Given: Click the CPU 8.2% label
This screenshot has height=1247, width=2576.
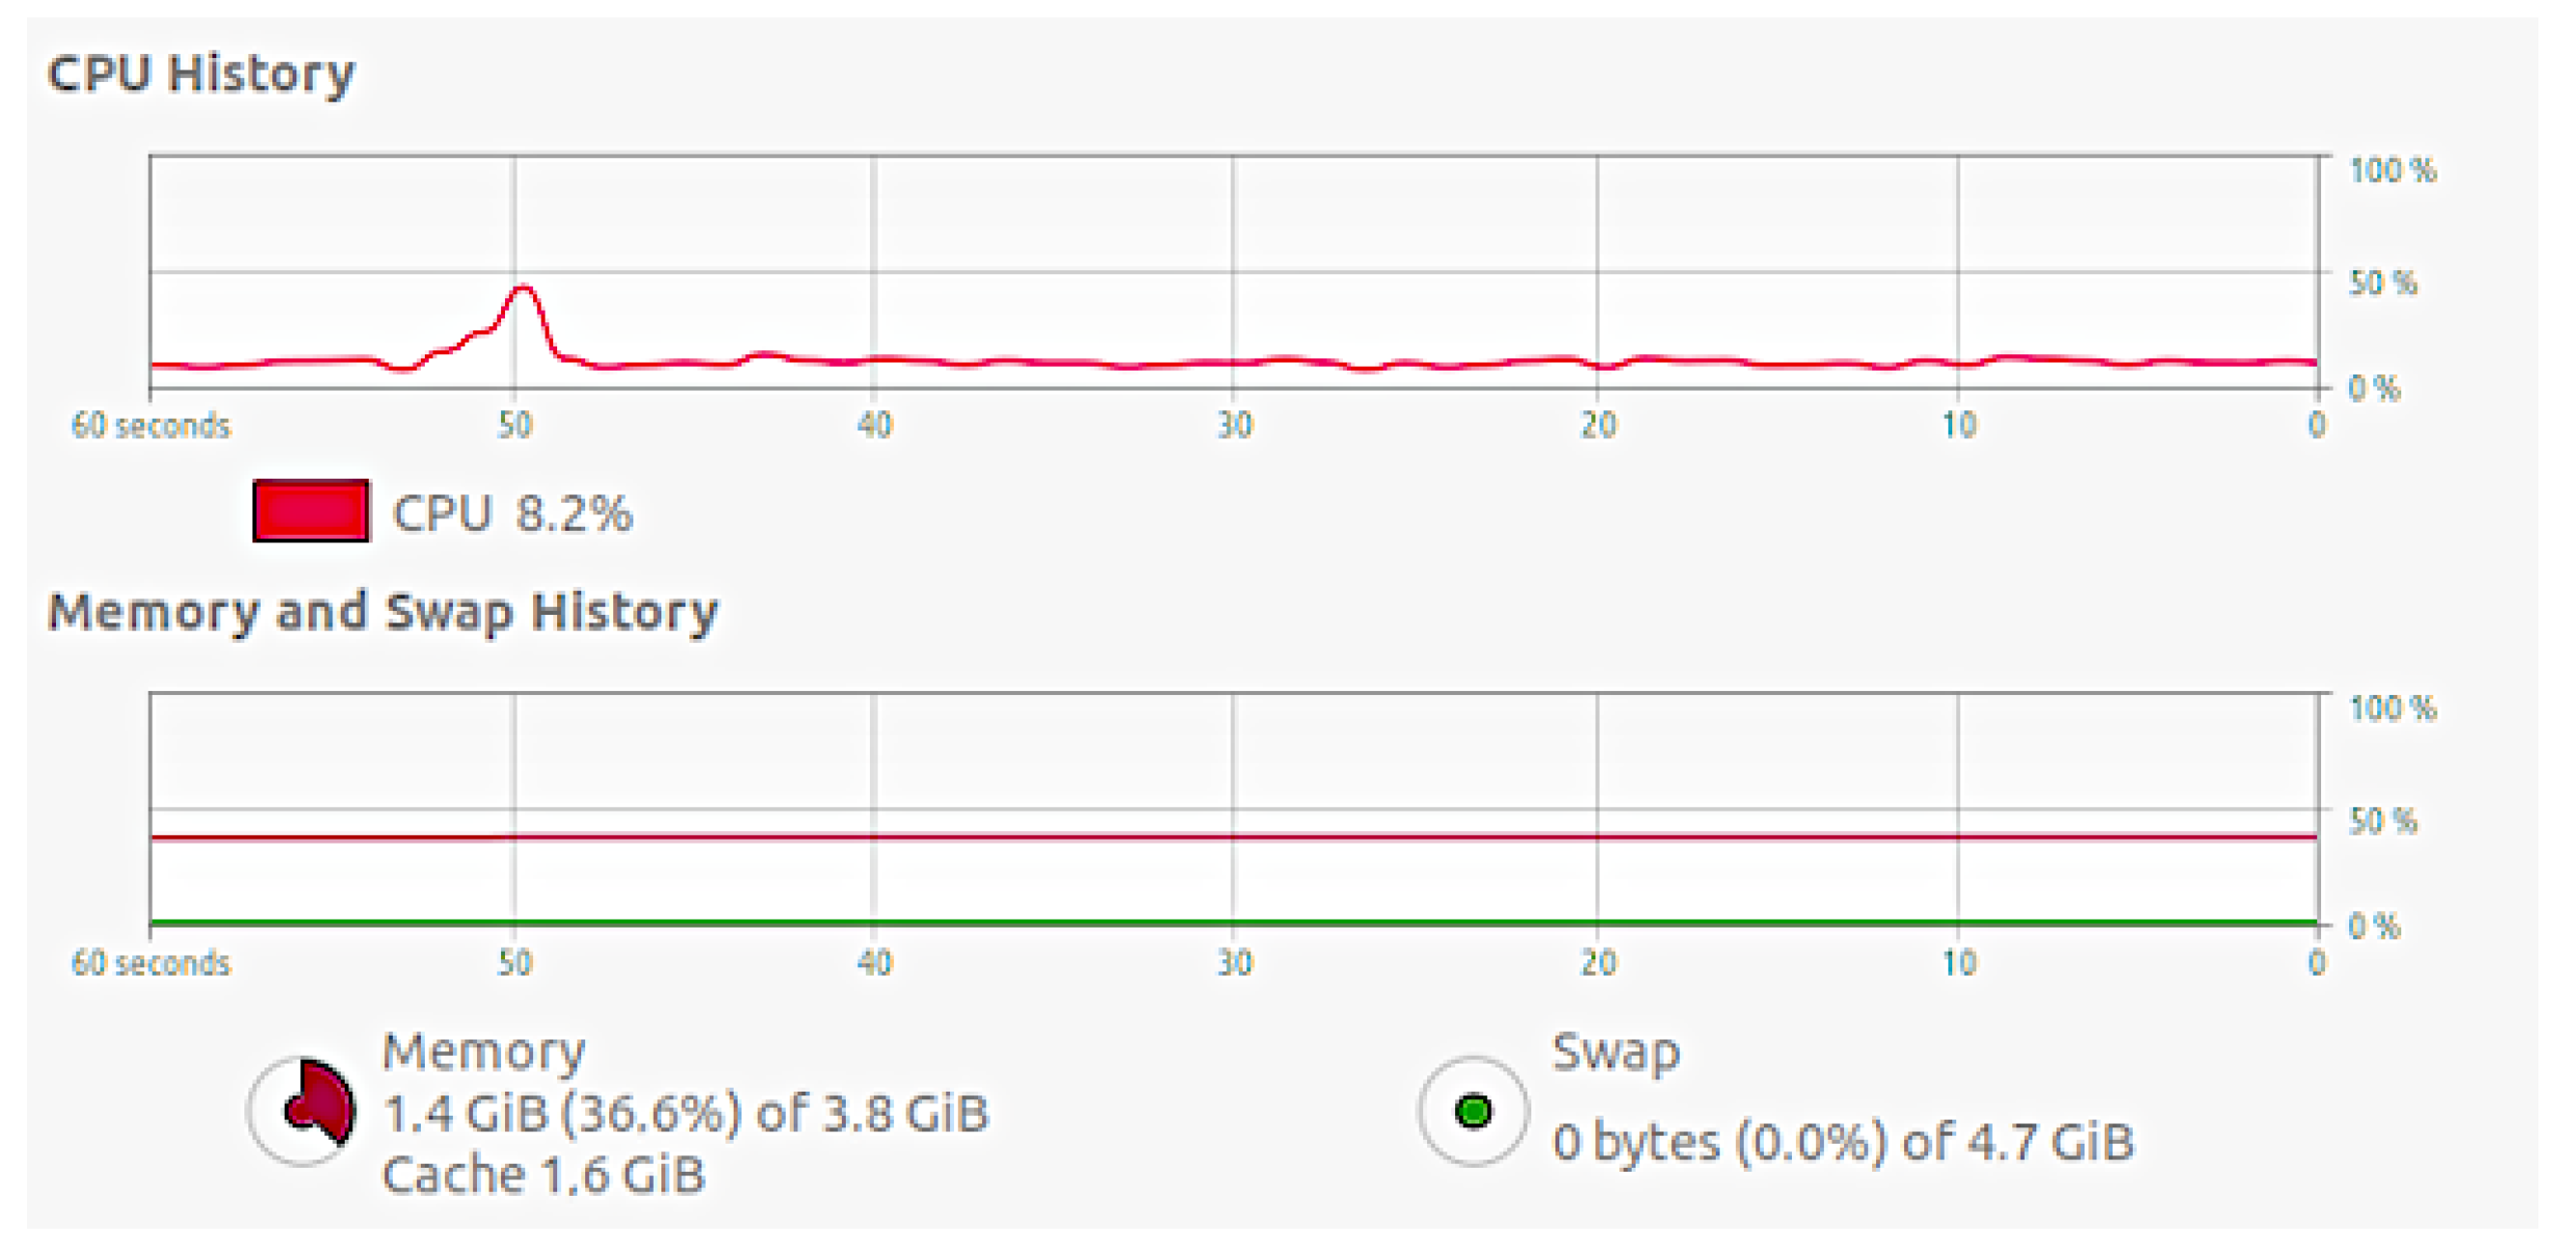Looking at the screenshot, I should point(512,513).
